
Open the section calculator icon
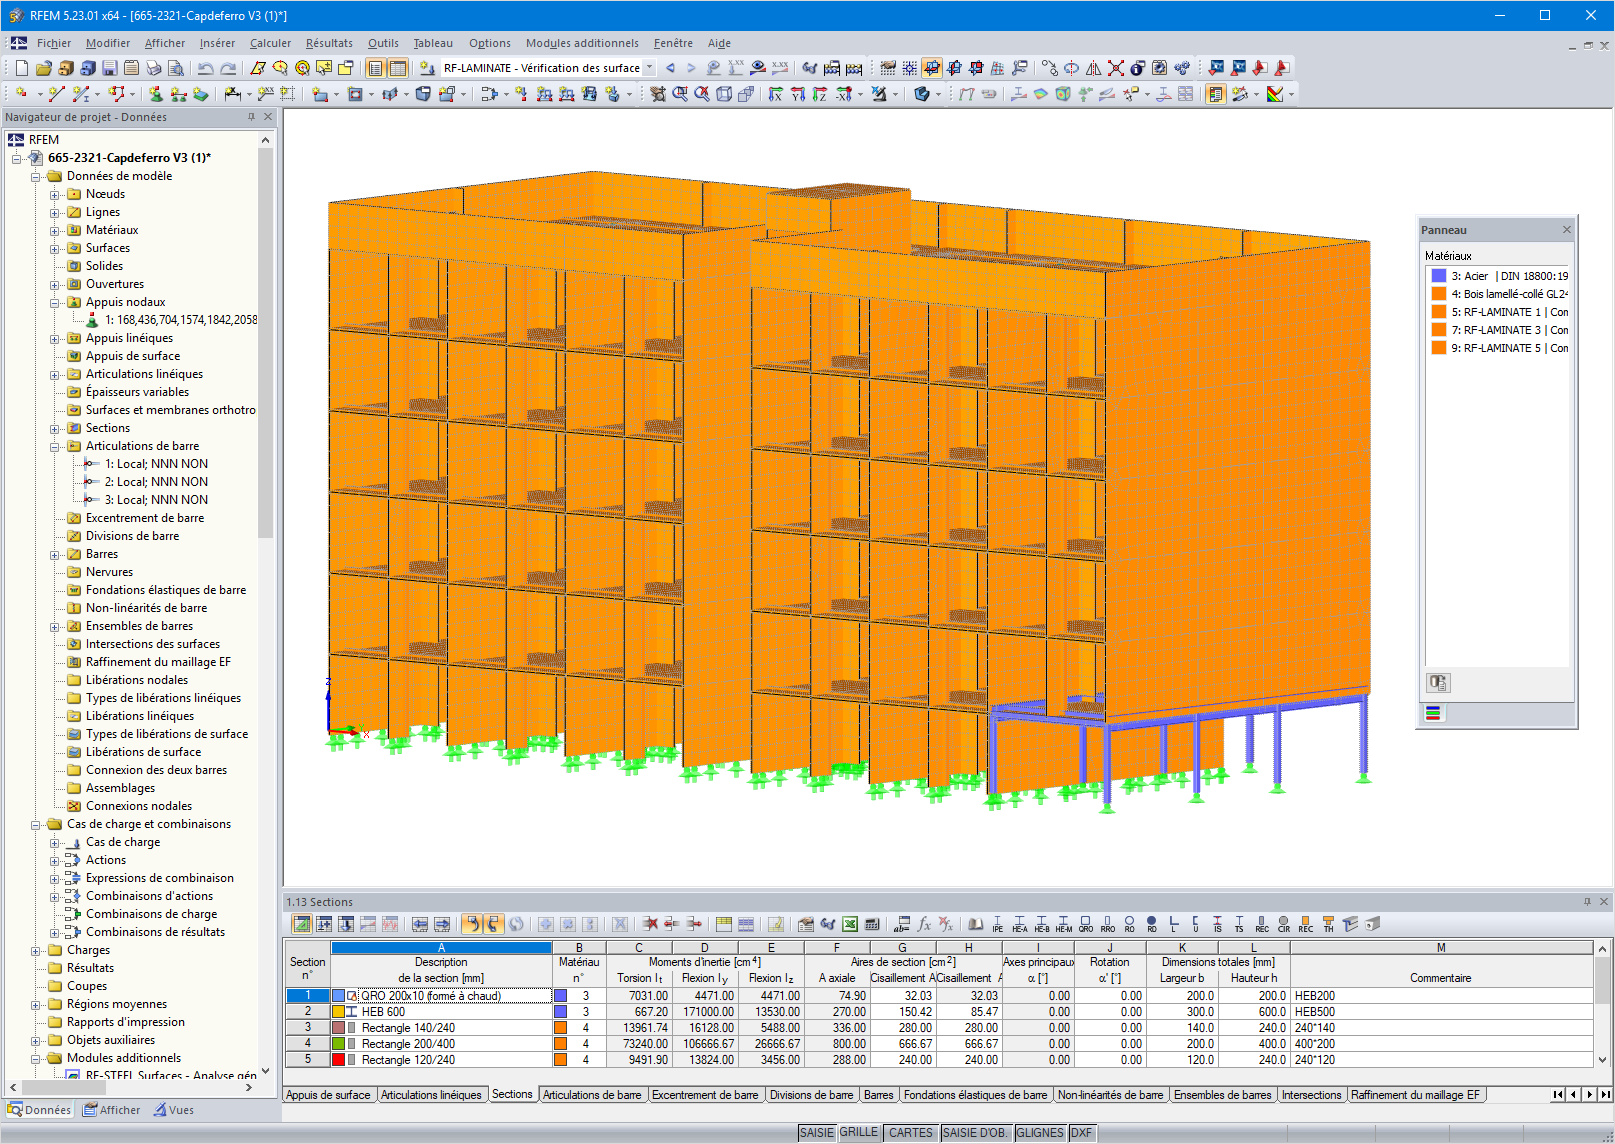click(x=873, y=925)
